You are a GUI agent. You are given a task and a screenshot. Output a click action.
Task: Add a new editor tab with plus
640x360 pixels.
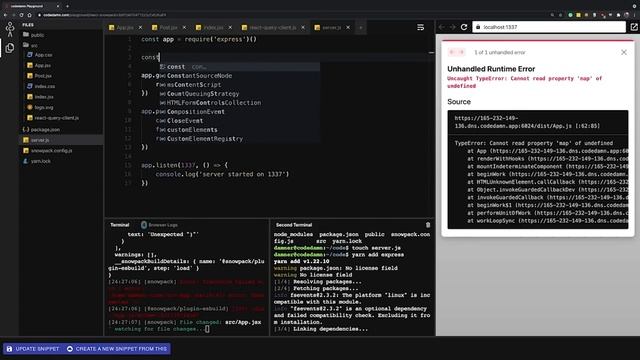point(361,27)
